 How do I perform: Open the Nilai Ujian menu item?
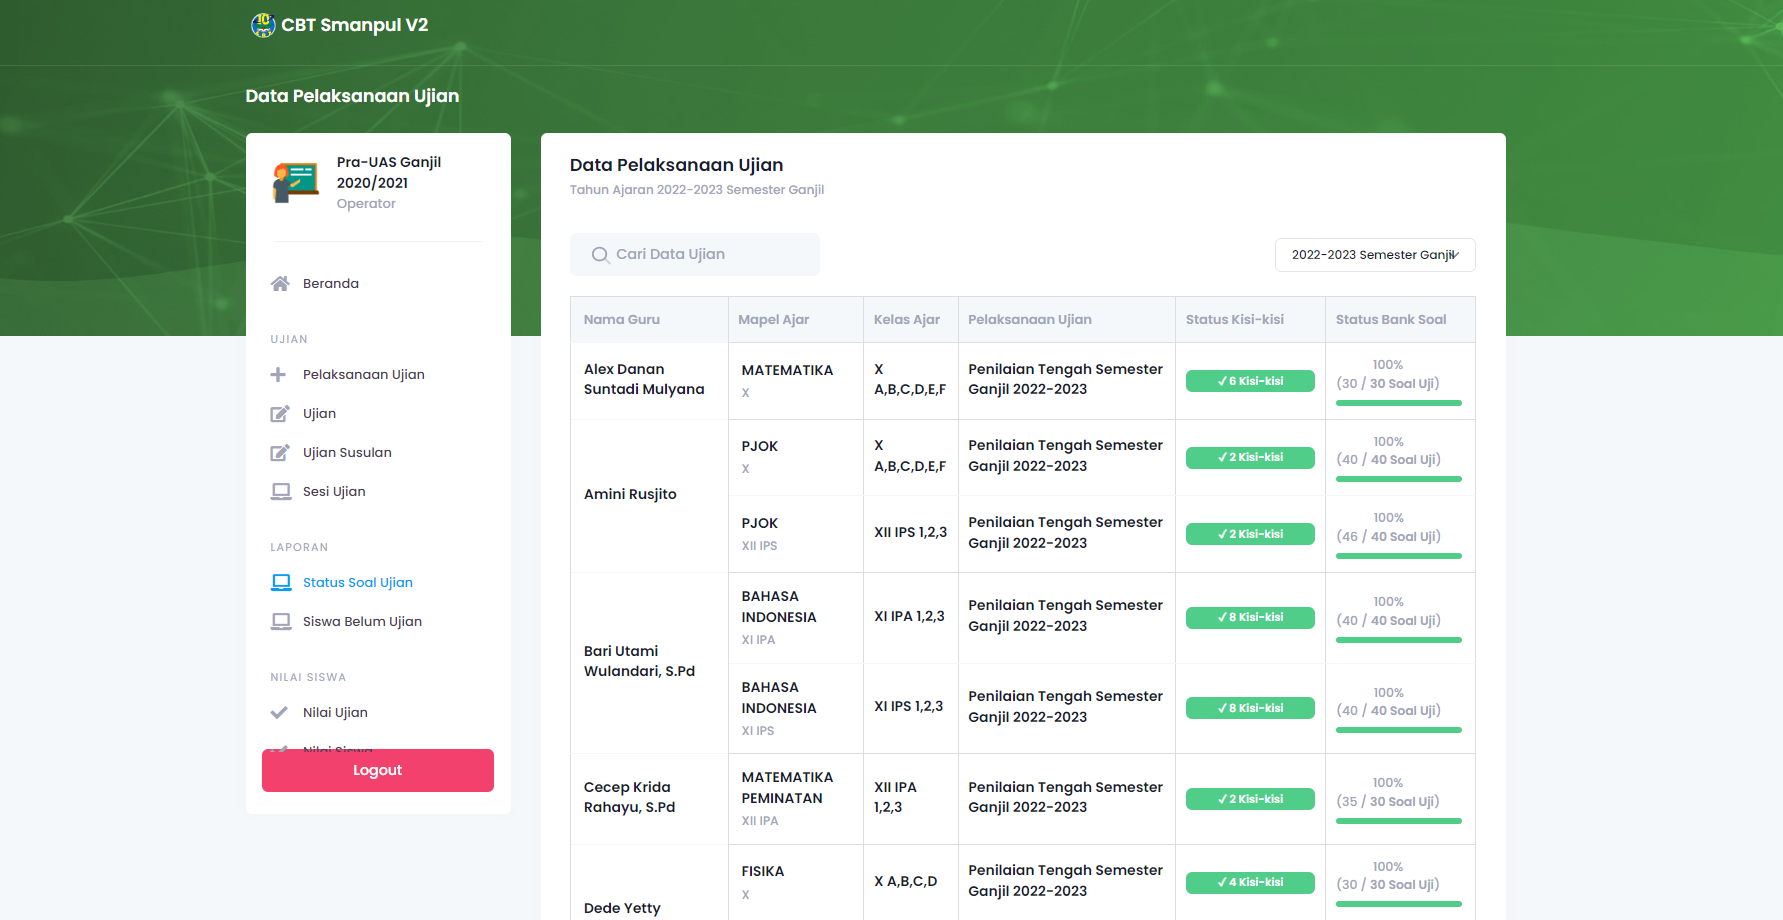coord(335,713)
